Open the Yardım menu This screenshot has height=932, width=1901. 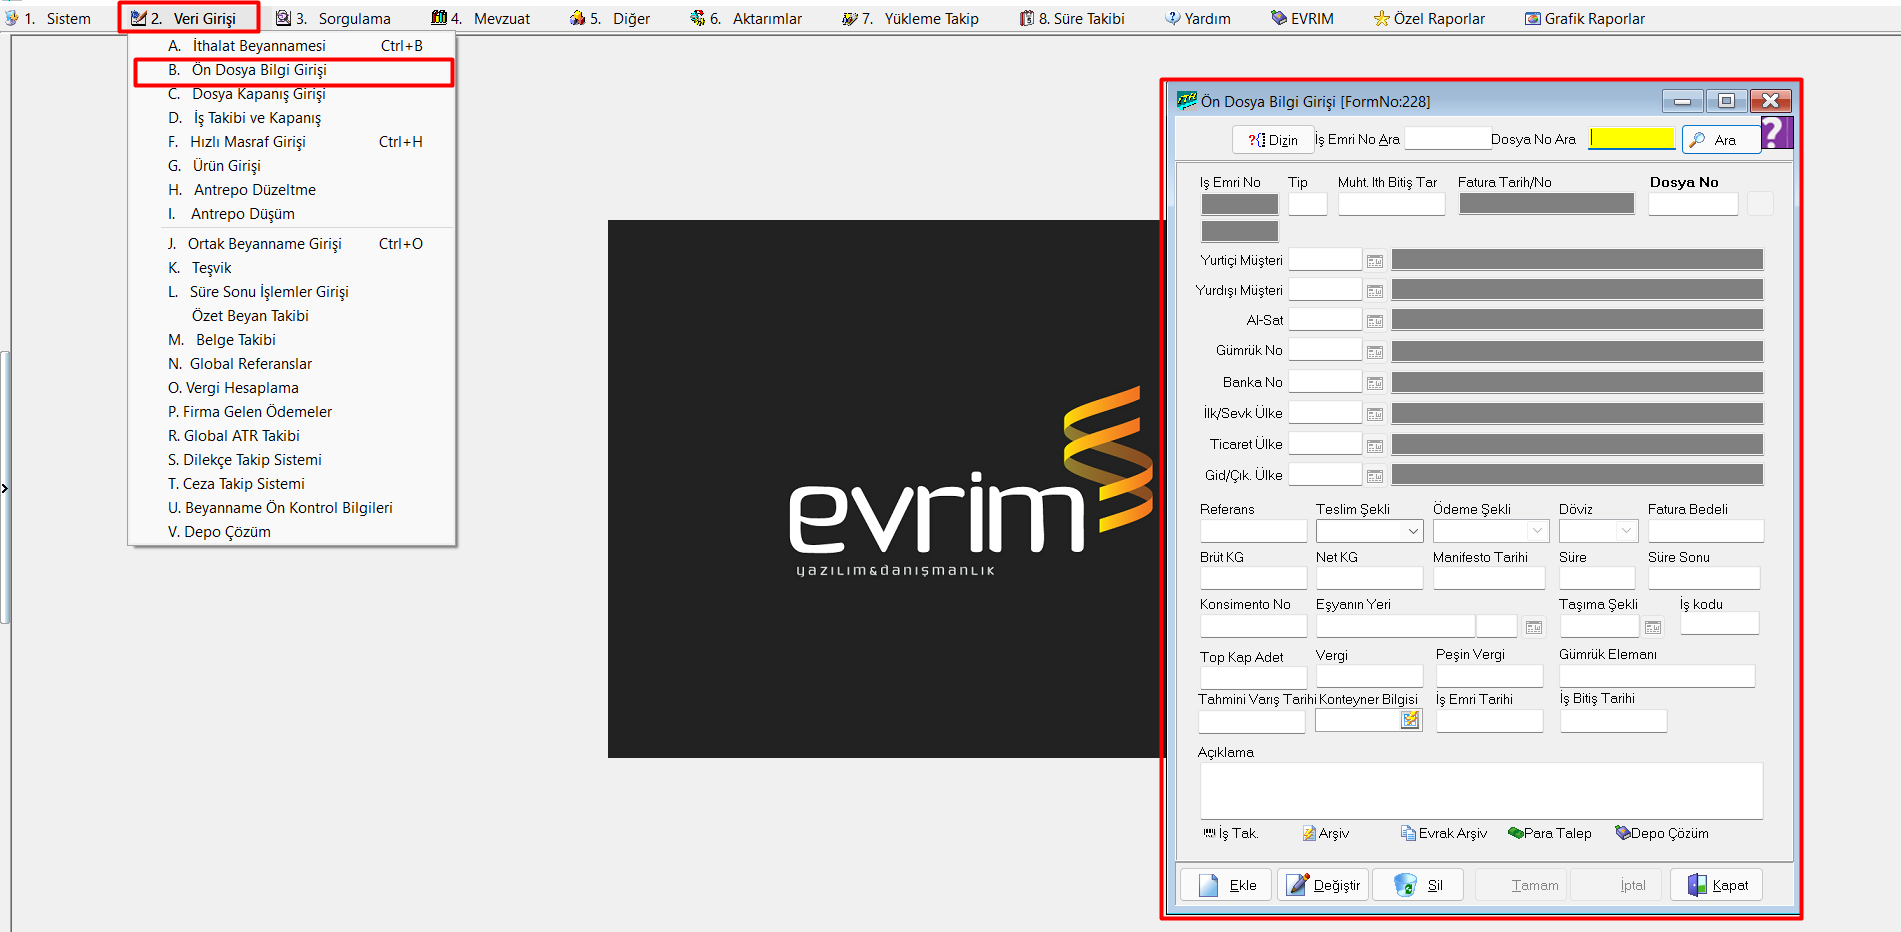(1198, 18)
